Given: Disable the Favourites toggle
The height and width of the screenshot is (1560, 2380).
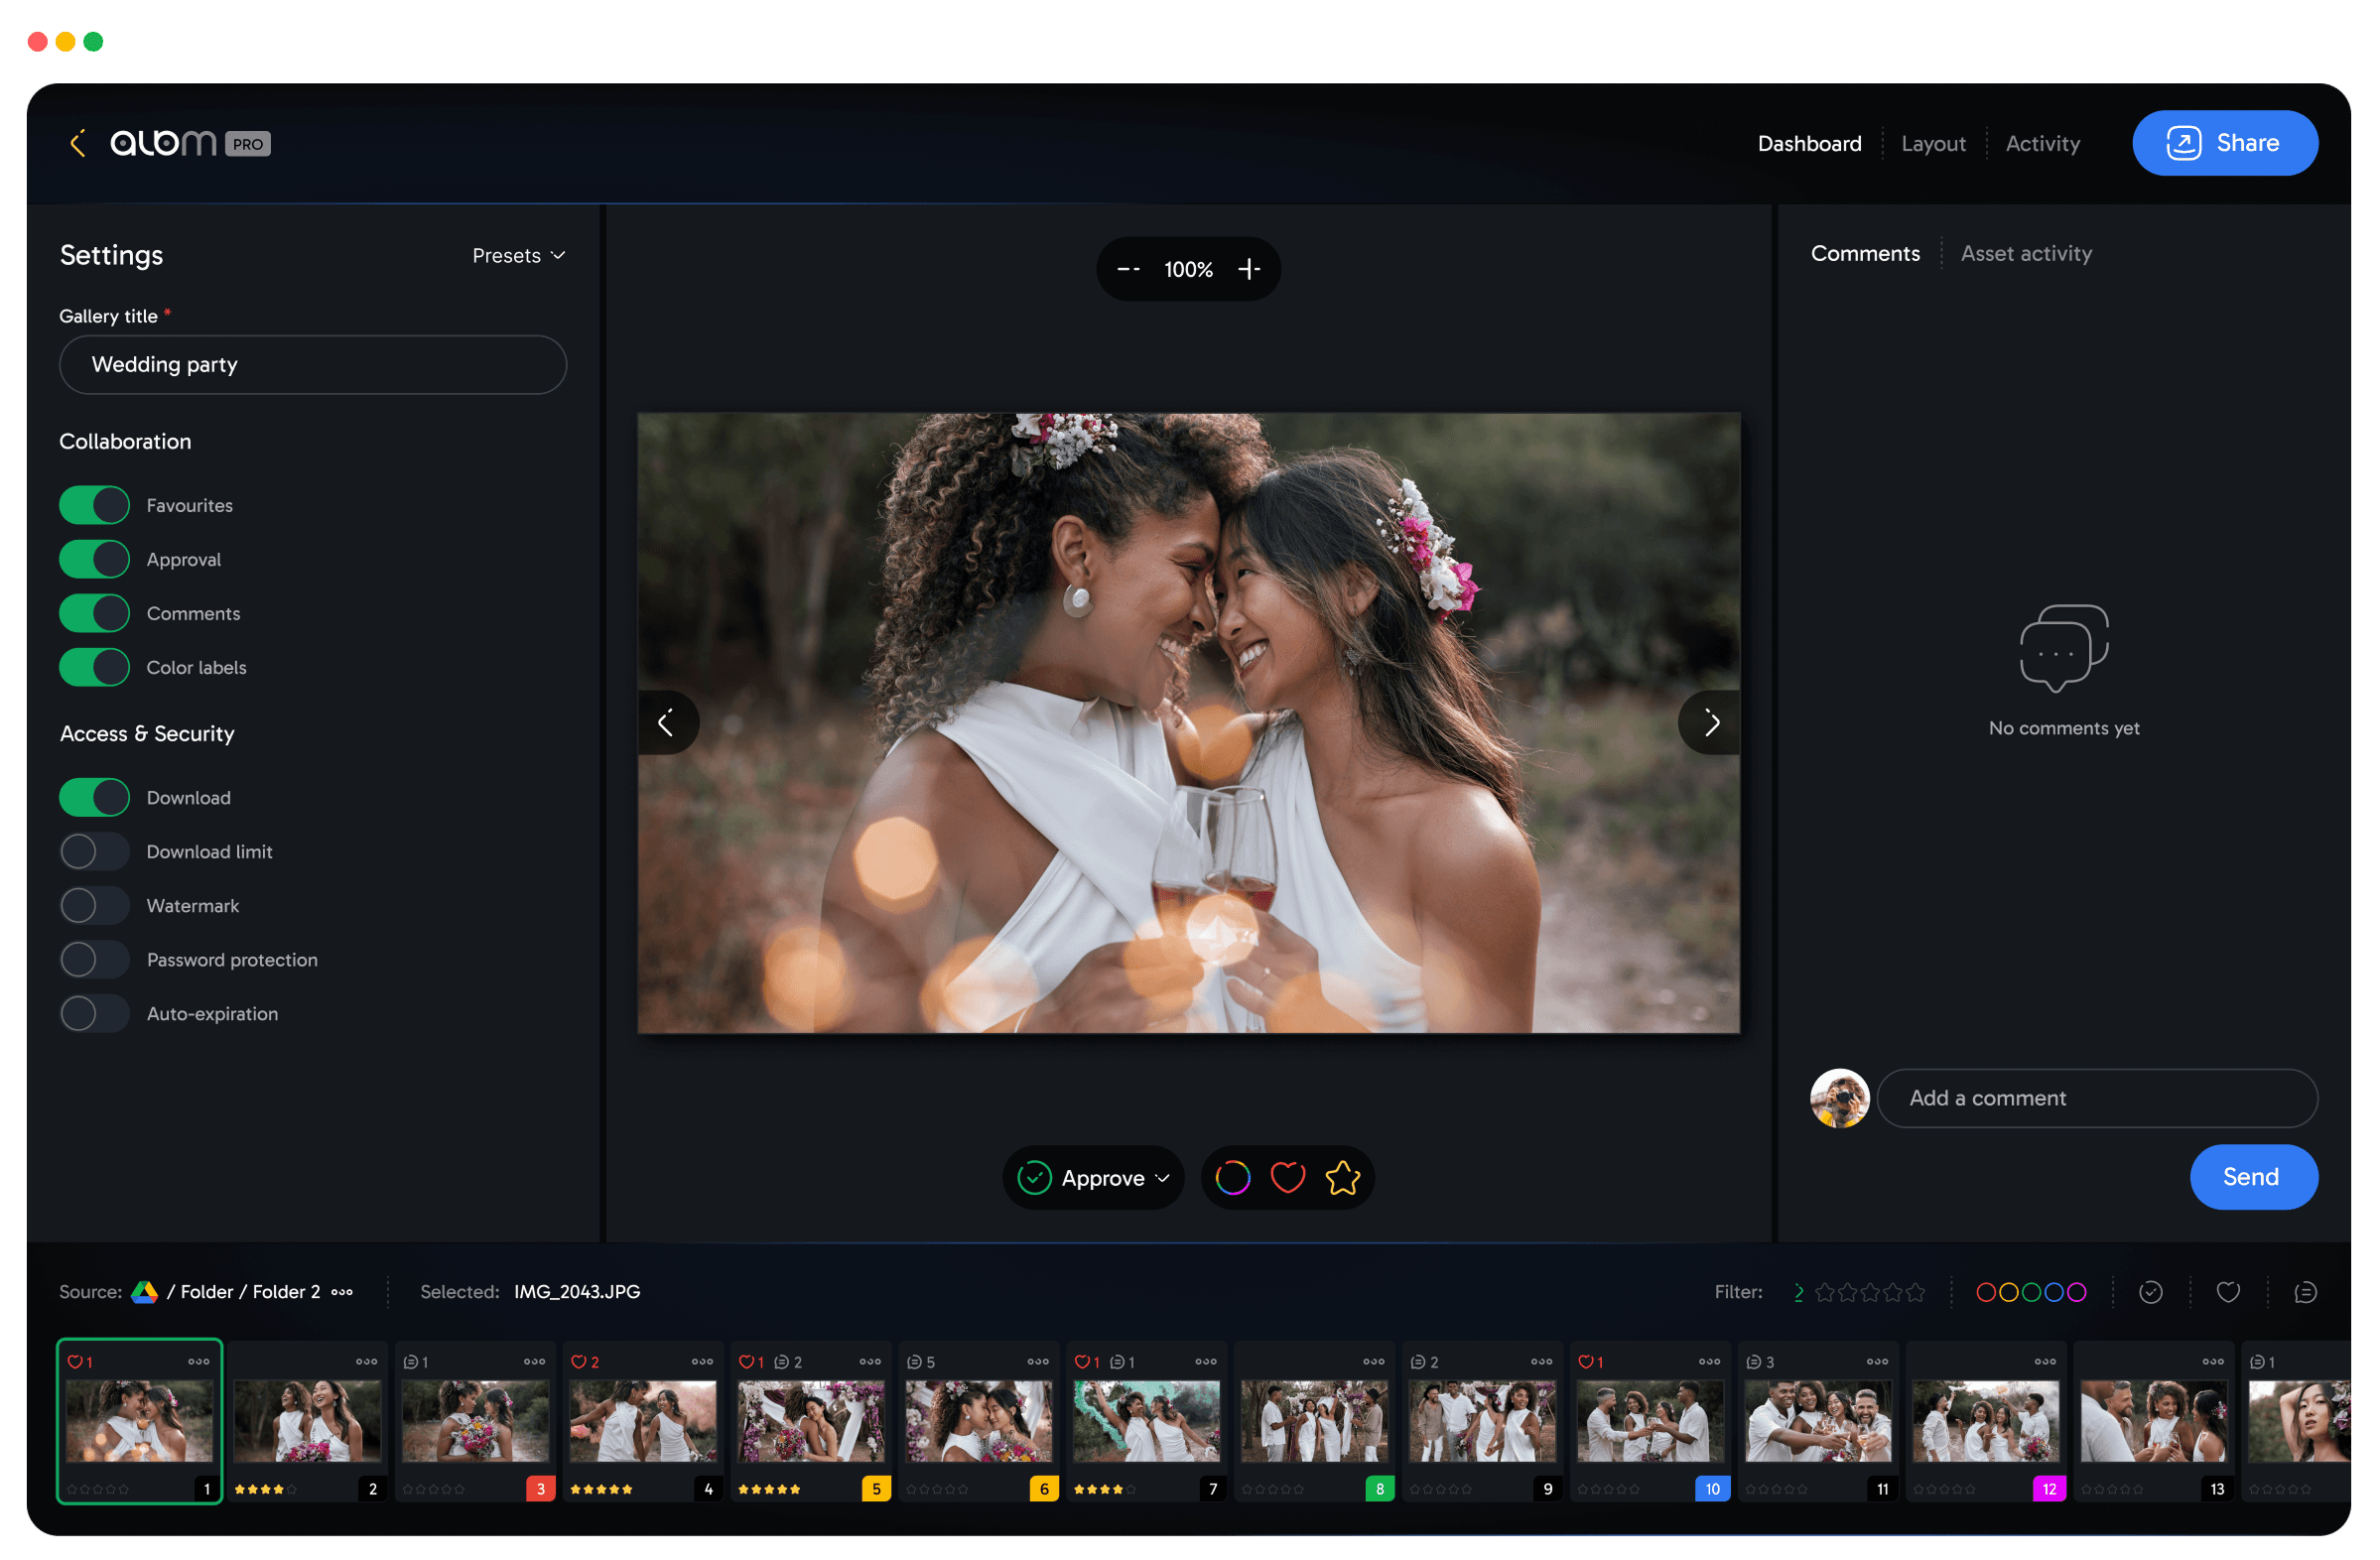Looking at the screenshot, I should [95, 505].
